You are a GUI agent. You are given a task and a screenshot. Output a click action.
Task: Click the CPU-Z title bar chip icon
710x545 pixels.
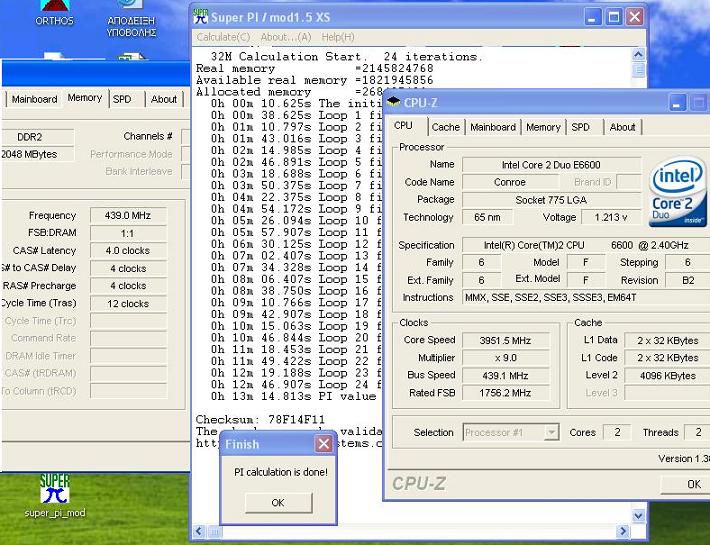click(x=393, y=101)
